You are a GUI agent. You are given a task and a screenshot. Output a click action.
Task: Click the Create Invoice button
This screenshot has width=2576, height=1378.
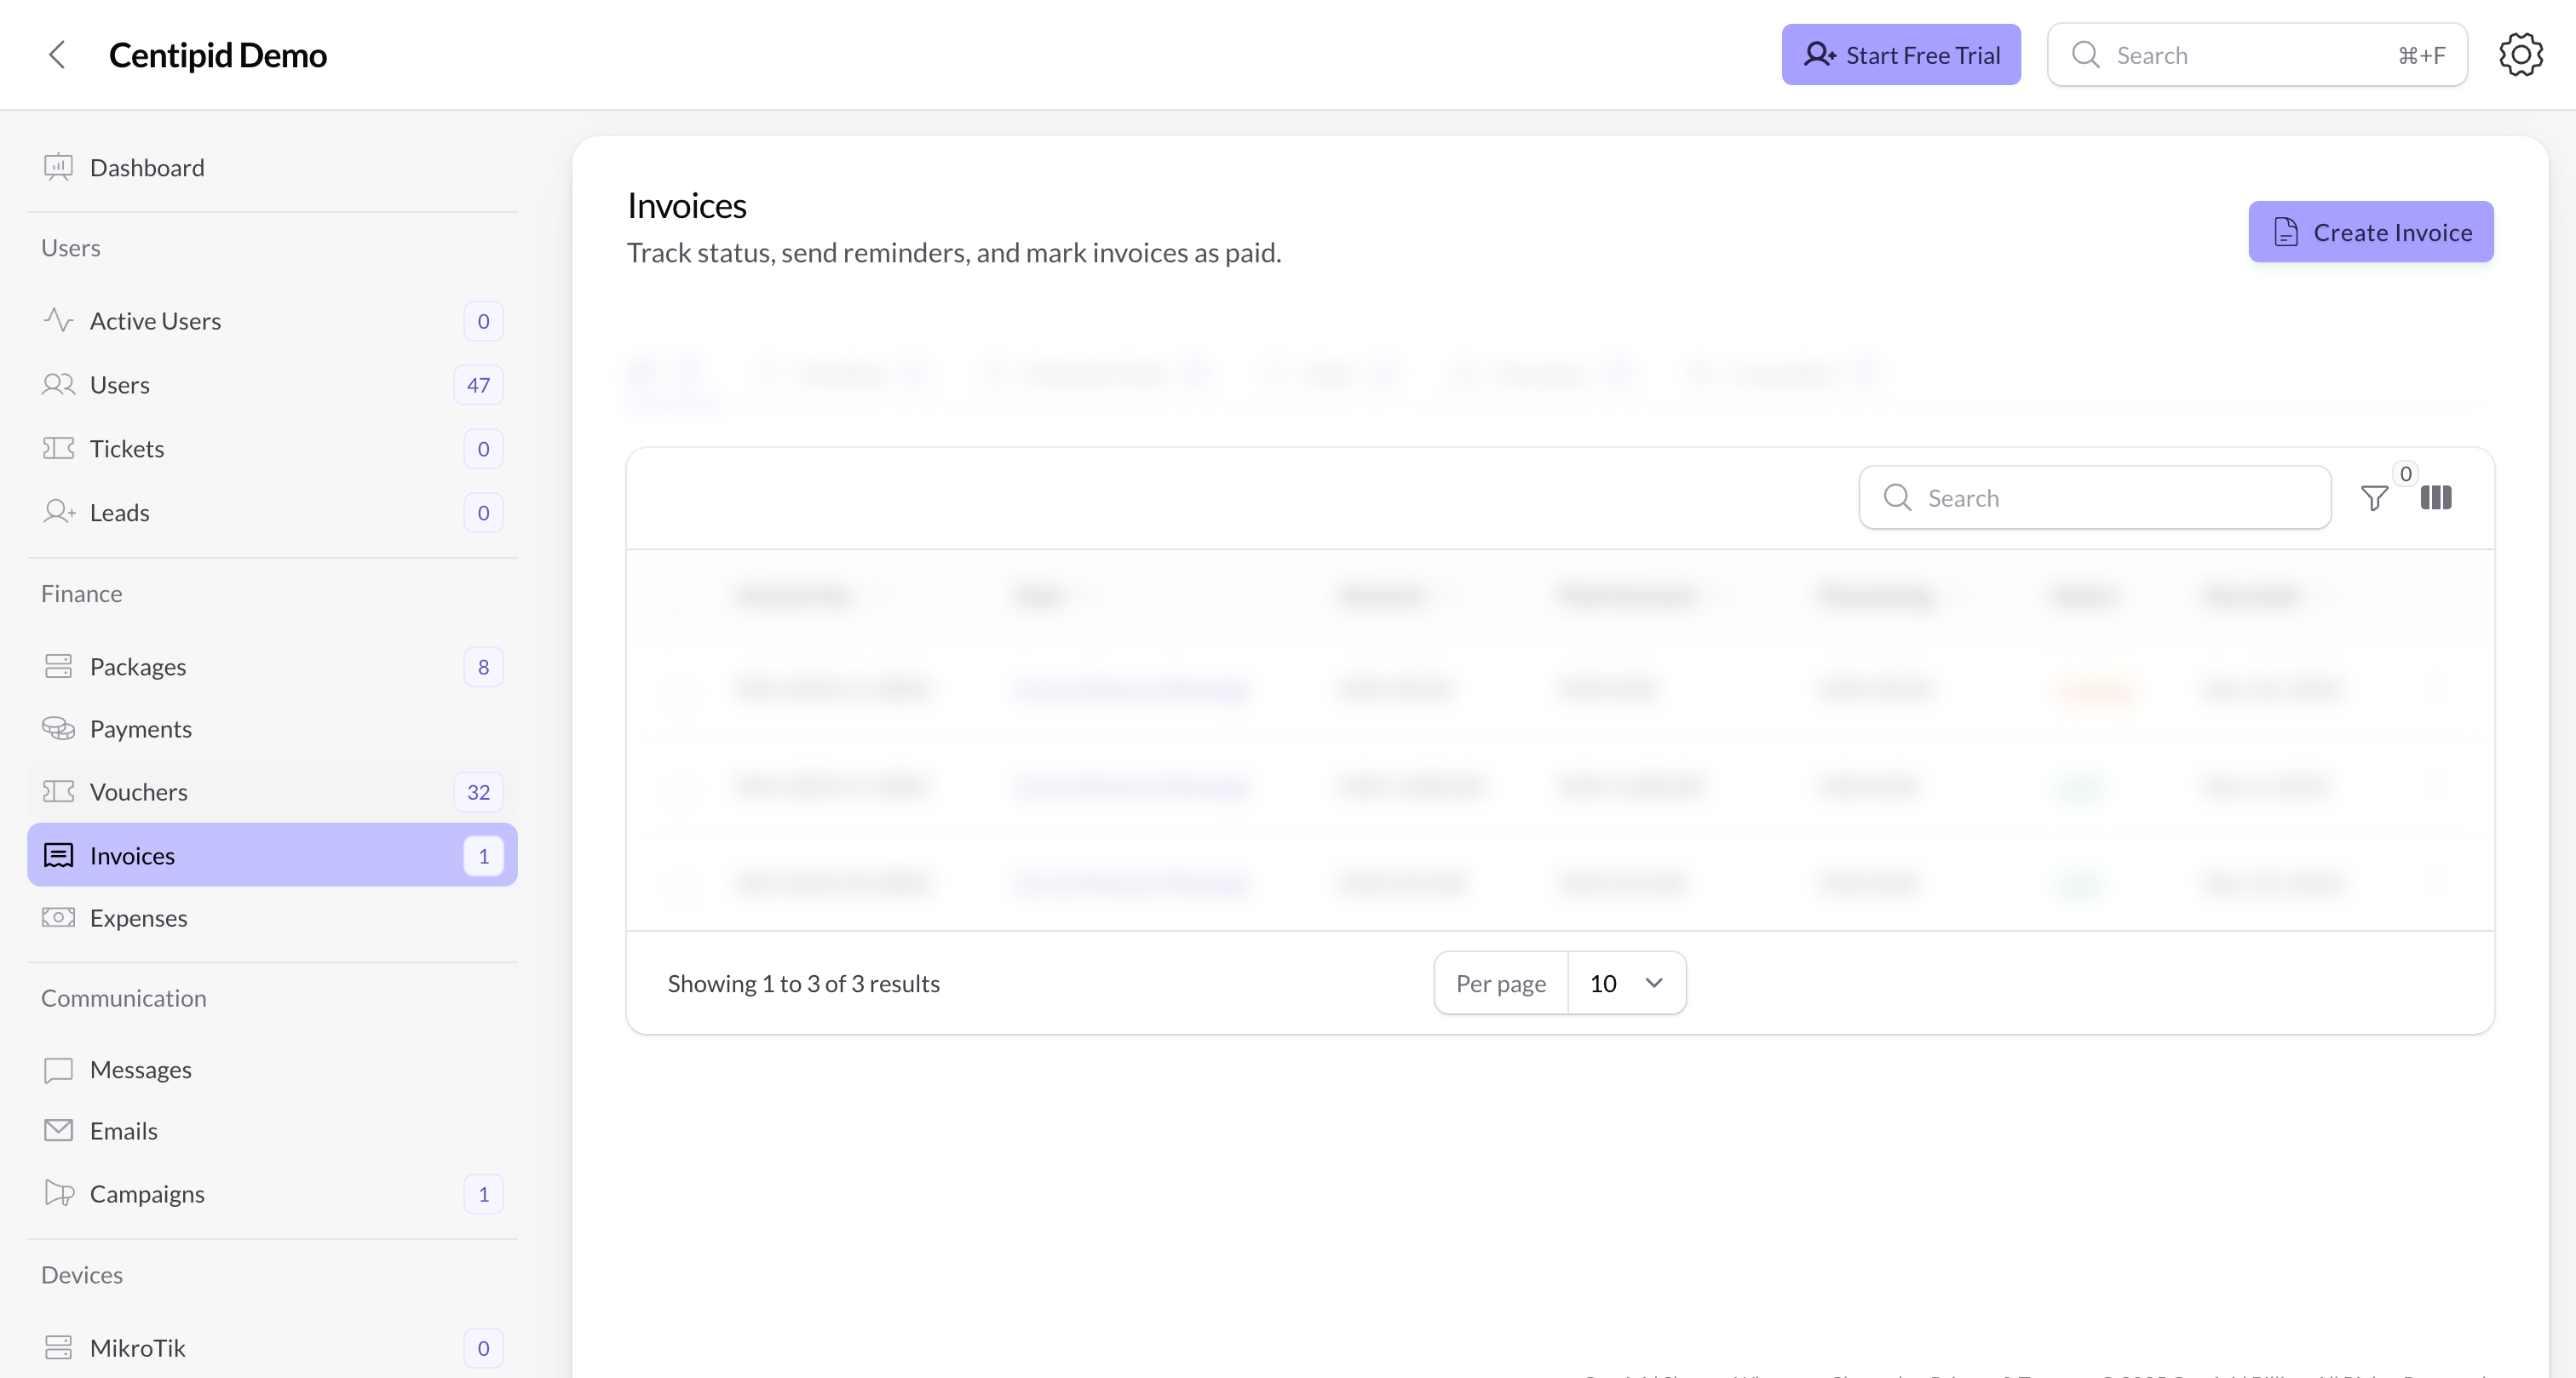tap(2371, 231)
